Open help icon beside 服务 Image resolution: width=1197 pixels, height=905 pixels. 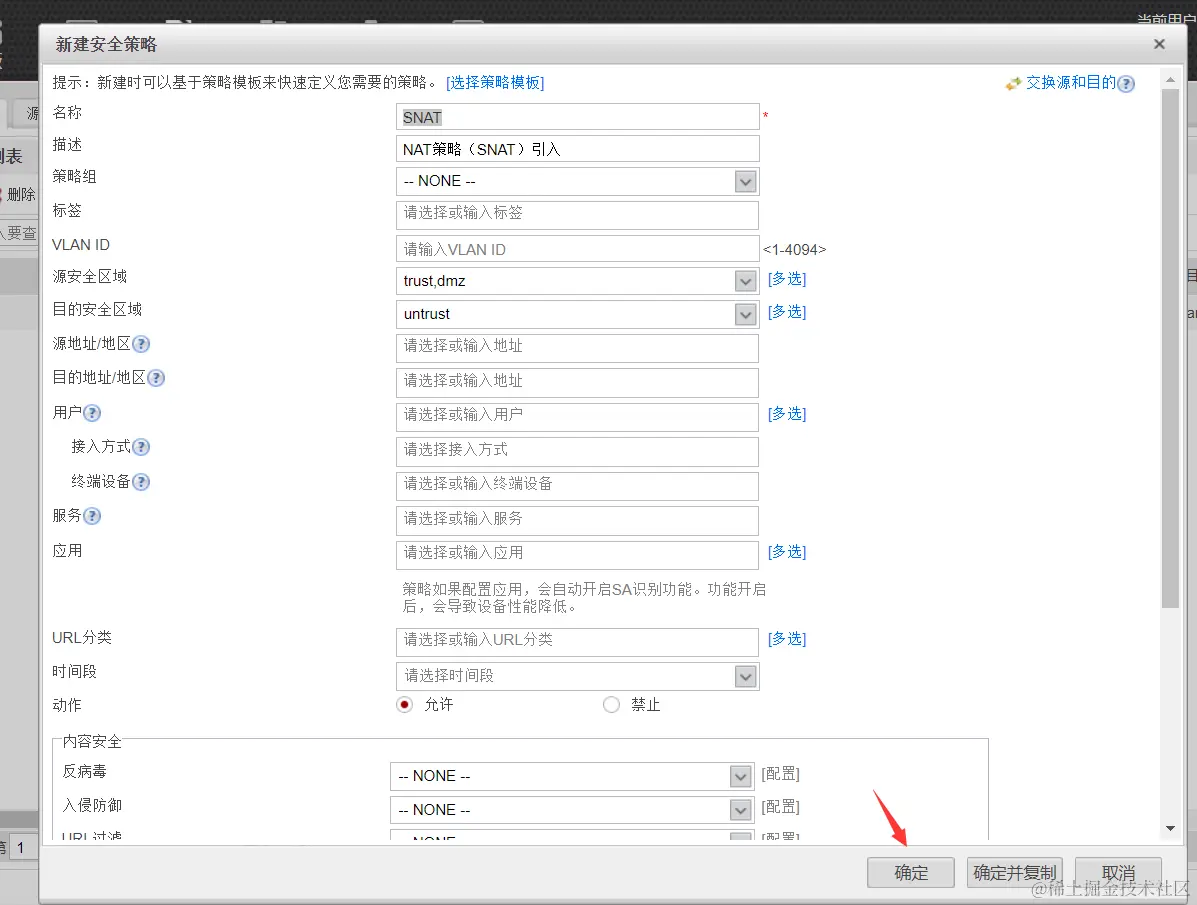[x=92, y=516]
